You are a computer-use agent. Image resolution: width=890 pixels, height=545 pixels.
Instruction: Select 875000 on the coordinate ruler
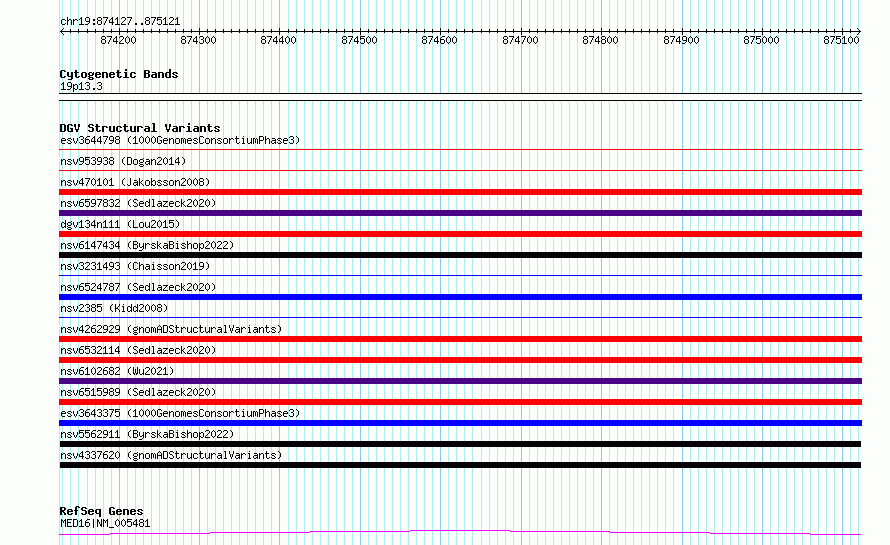coord(761,40)
